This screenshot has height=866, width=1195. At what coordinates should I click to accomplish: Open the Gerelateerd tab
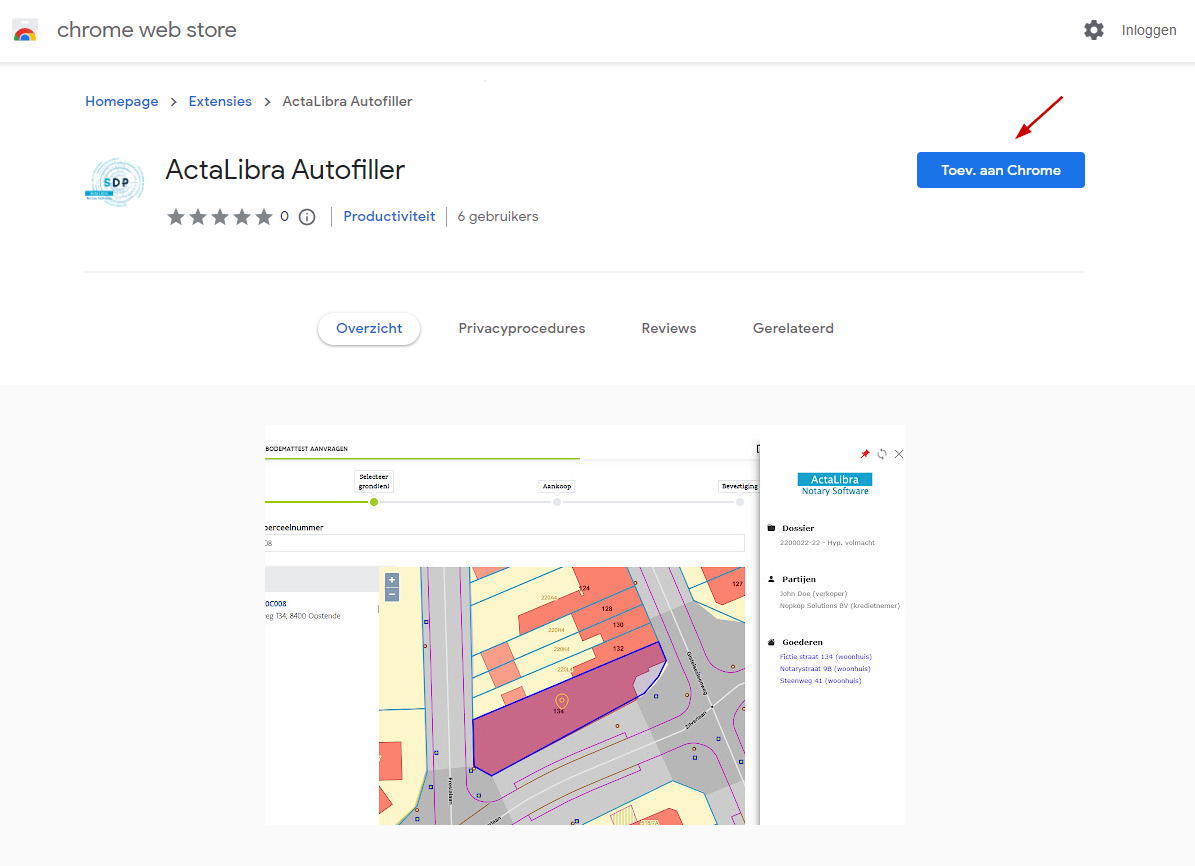point(793,329)
